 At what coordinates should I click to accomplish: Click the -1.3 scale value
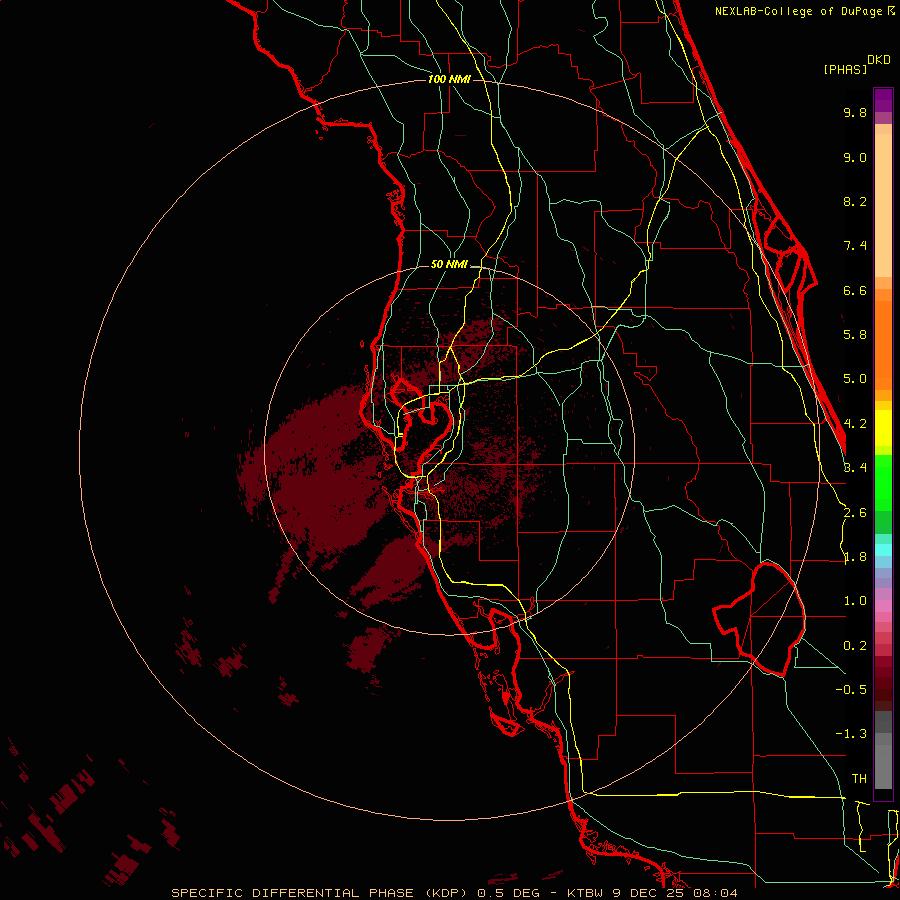[x=851, y=734]
